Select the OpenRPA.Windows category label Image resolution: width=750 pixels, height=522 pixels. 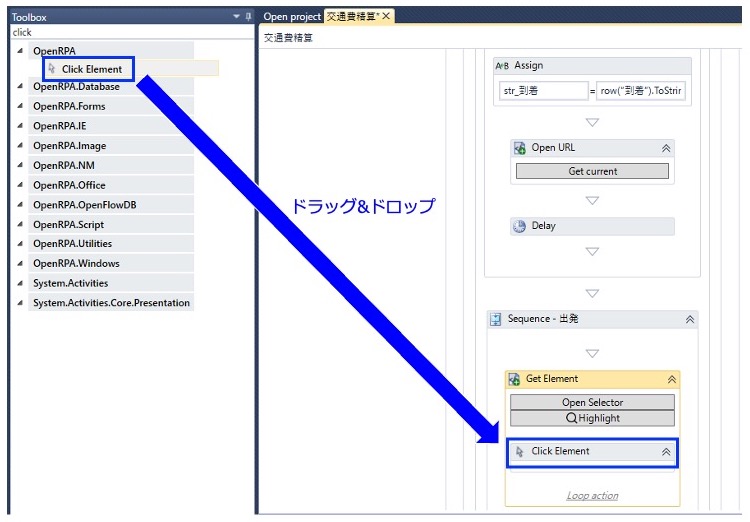point(76,263)
